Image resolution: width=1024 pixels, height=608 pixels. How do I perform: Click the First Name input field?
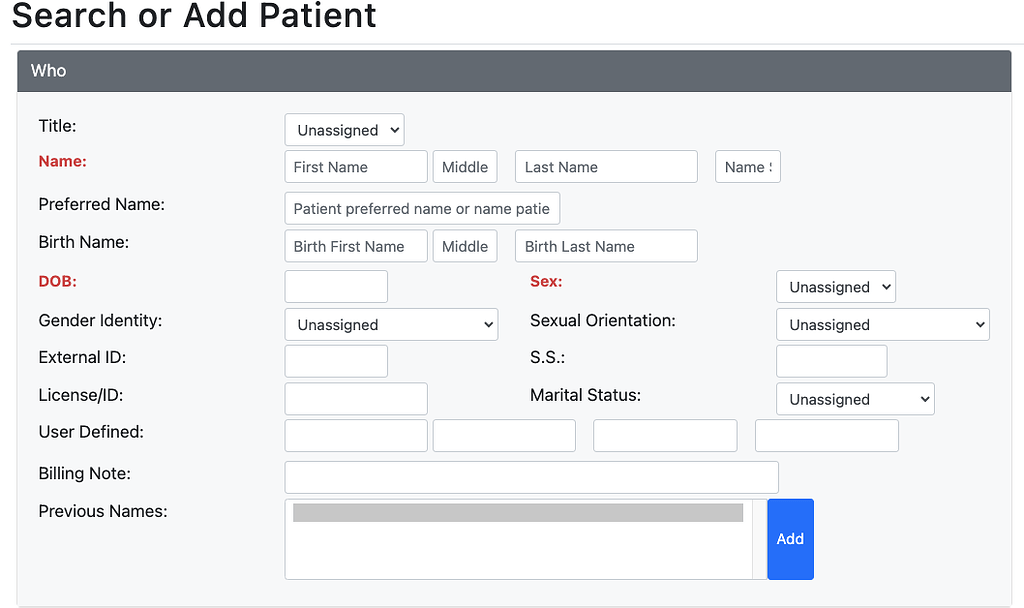pyautogui.click(x=355, y=166)
